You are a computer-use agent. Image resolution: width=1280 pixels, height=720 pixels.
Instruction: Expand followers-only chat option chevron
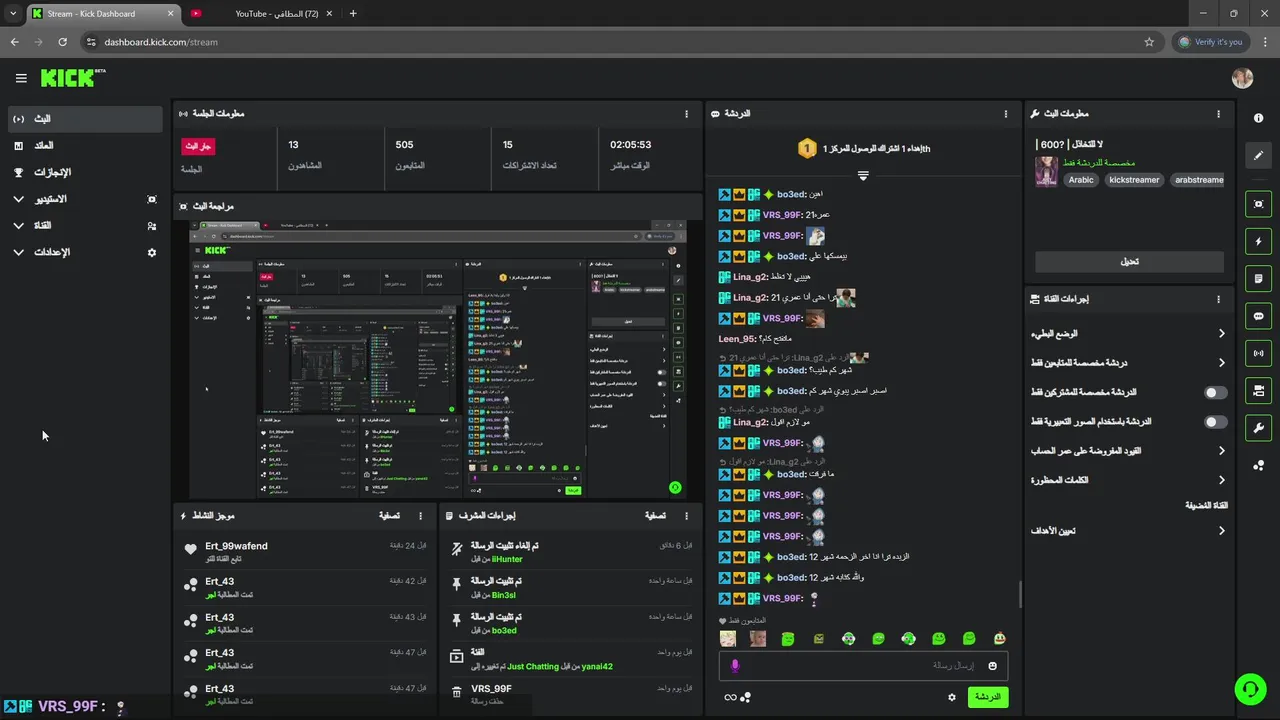coord(1221,363)
